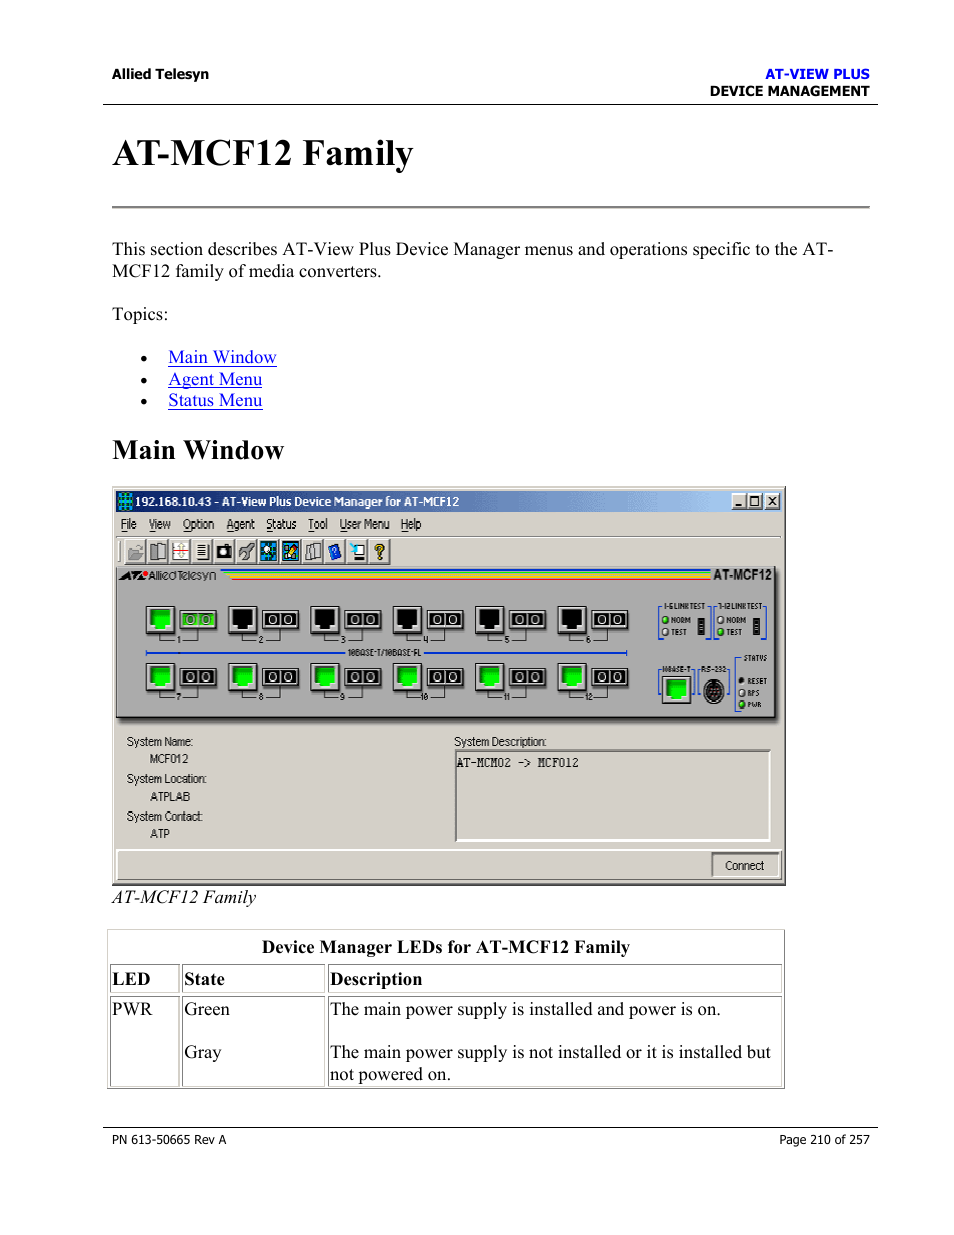Open the View menu

[x=160, y=524]
